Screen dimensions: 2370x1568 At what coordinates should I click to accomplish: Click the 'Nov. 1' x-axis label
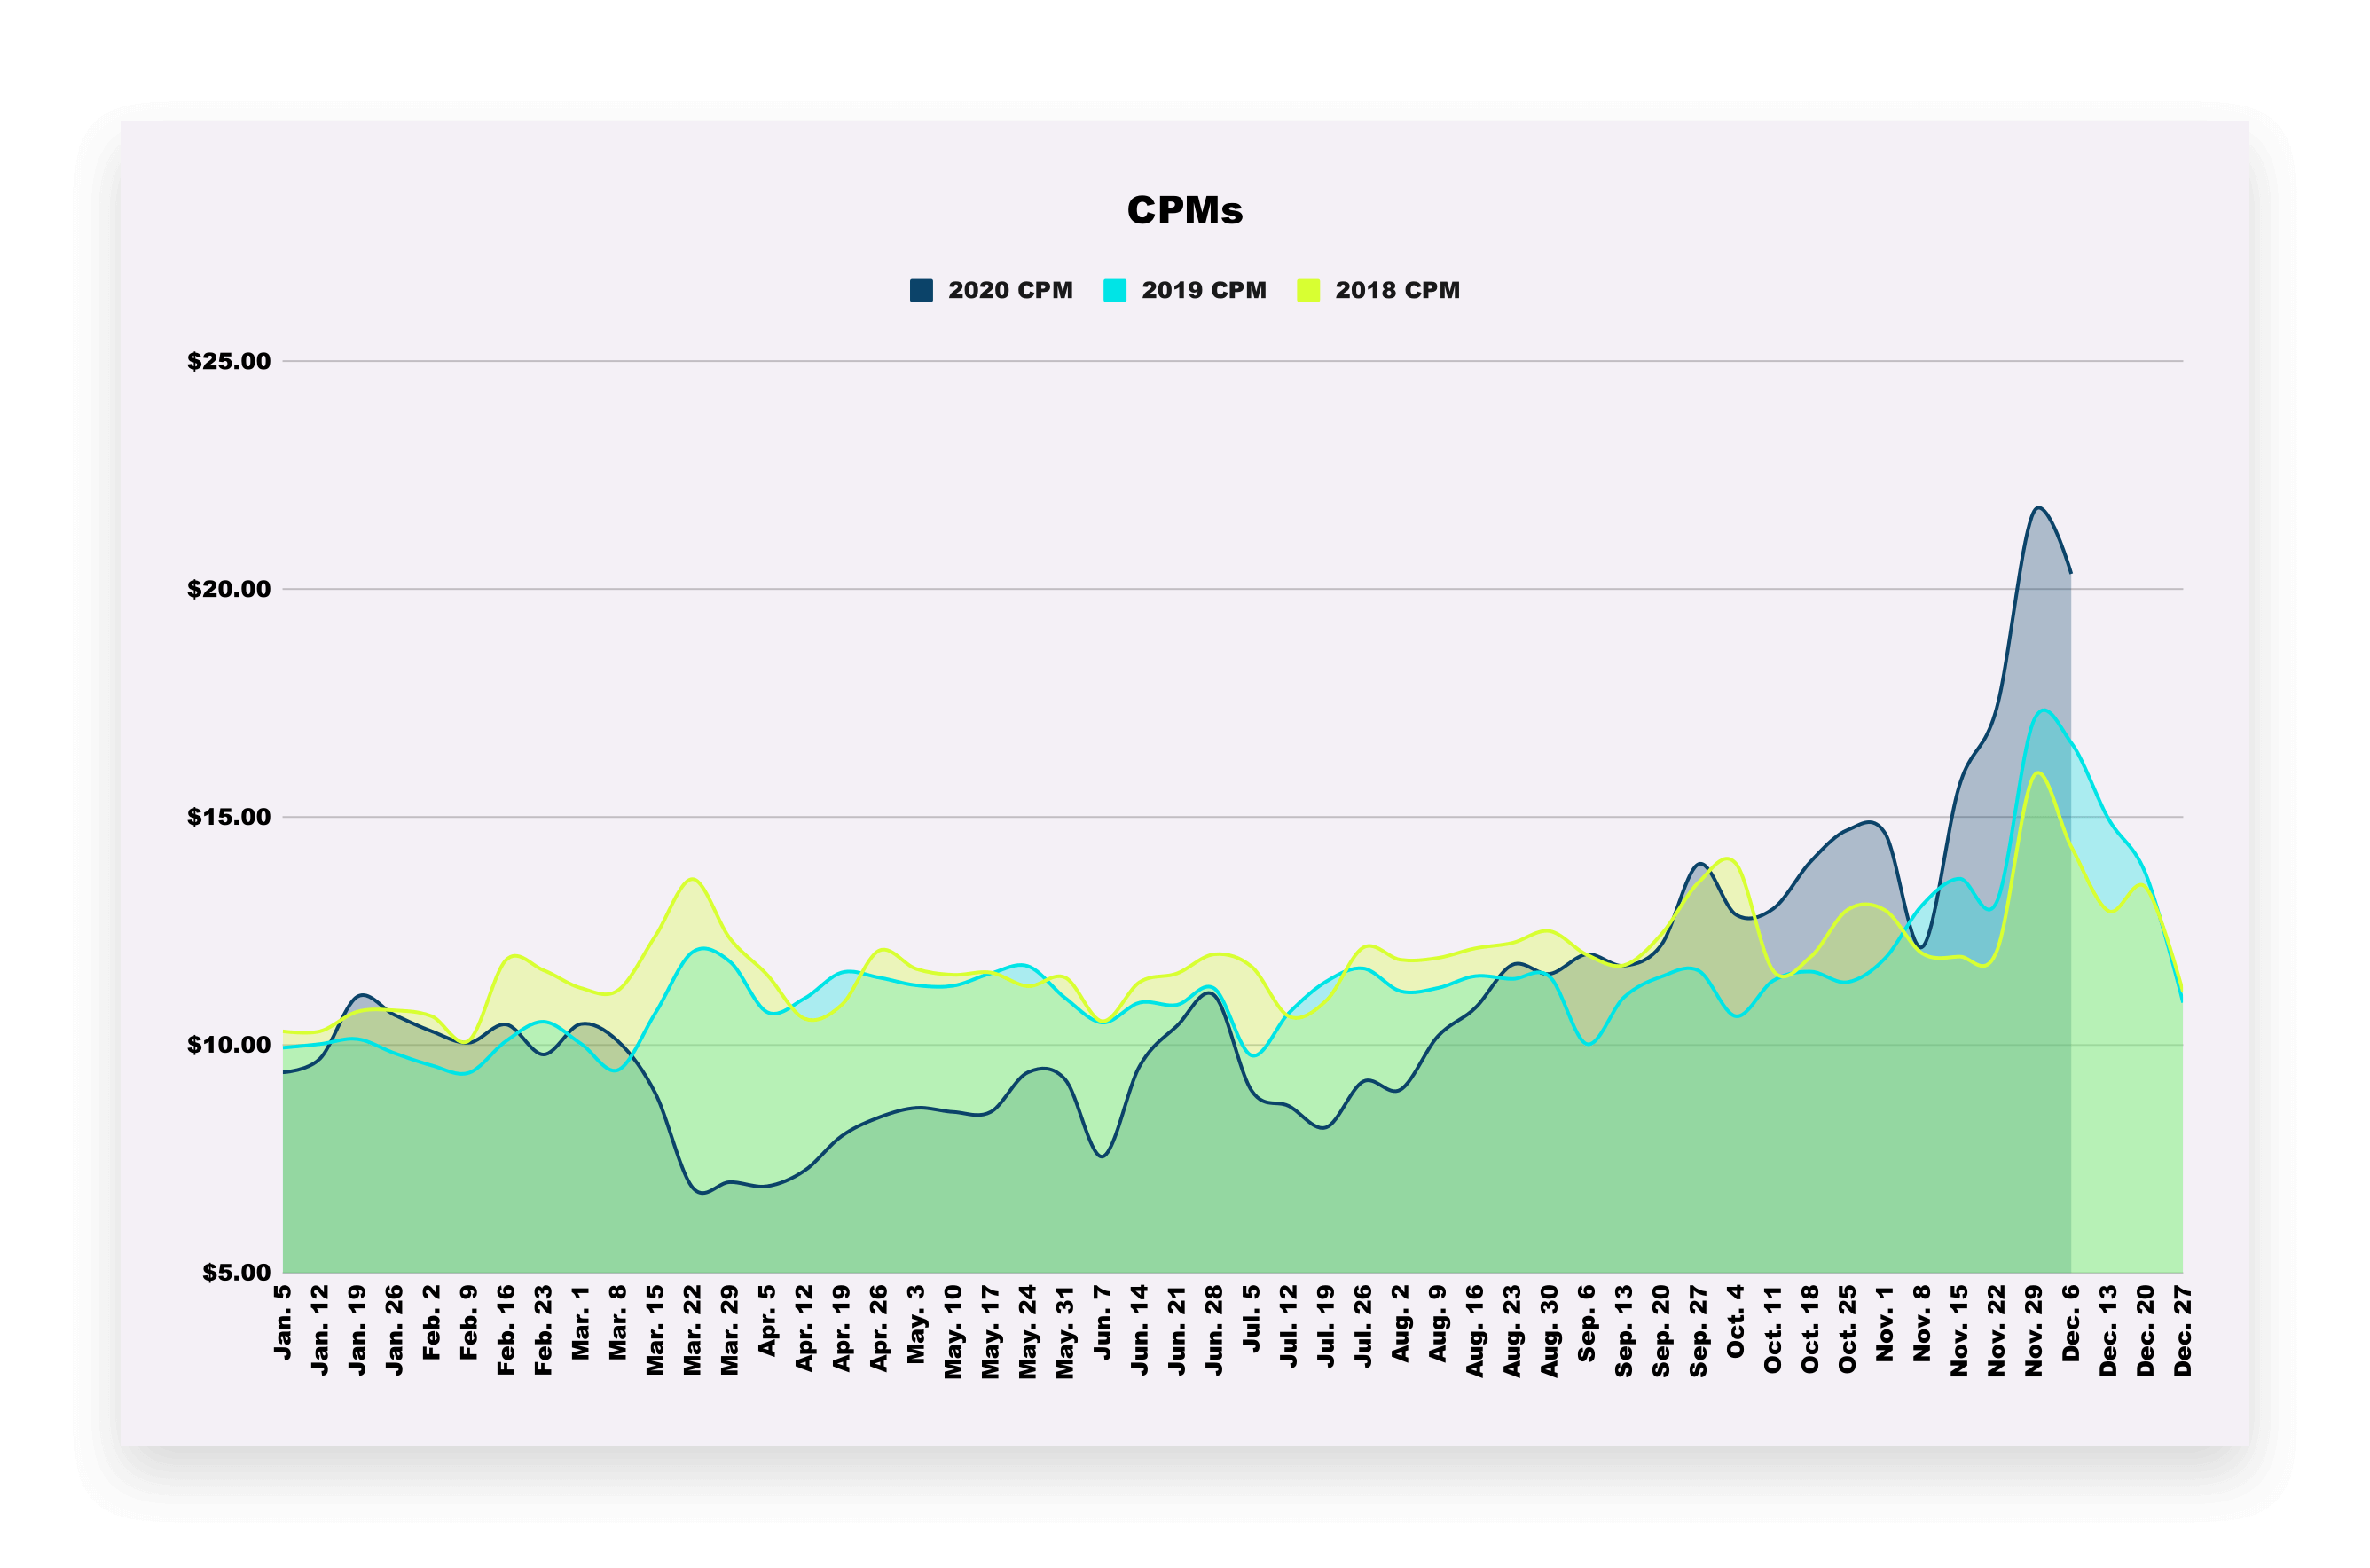1884,1323
